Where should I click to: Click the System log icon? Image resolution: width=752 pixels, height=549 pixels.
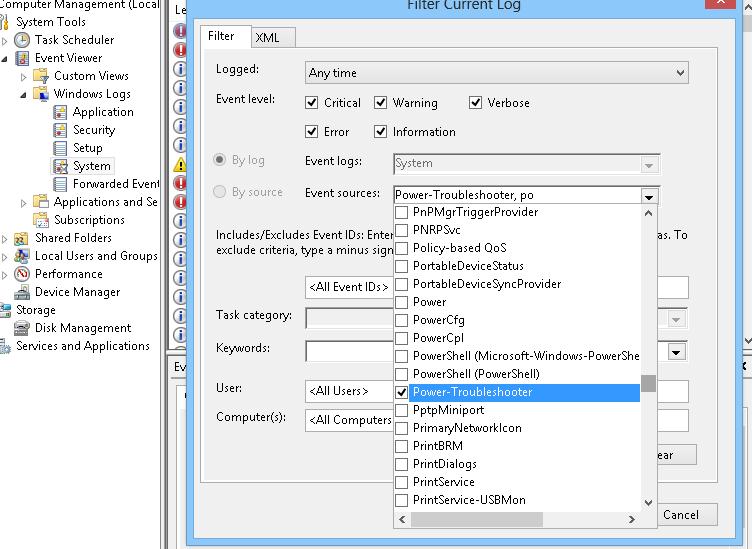(x=60, y=166)
